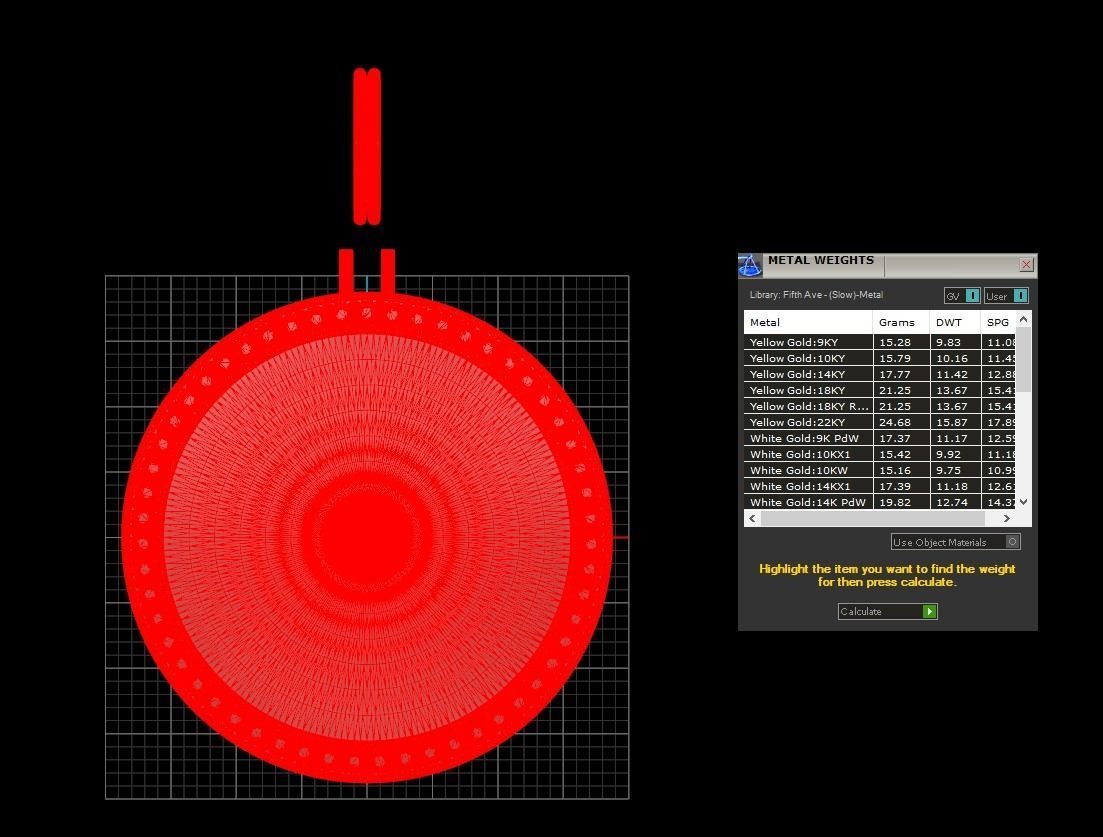
Task: Click the Library: Fifth Ave label
Action: 816,295
